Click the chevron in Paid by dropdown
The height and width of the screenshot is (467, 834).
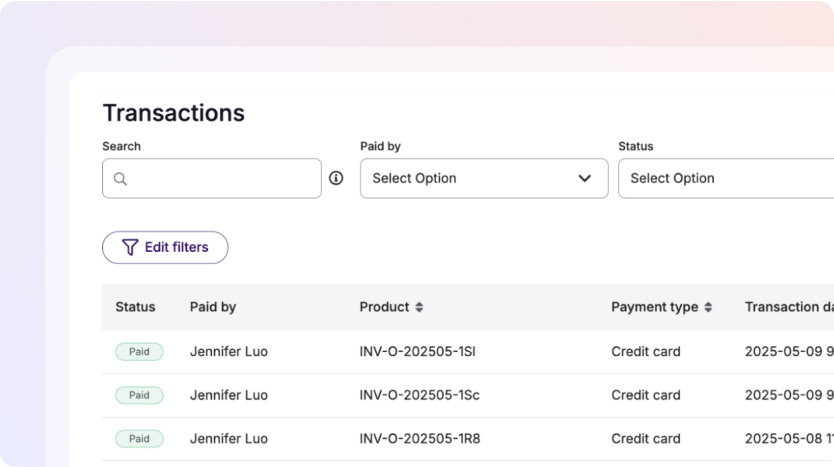585,178
